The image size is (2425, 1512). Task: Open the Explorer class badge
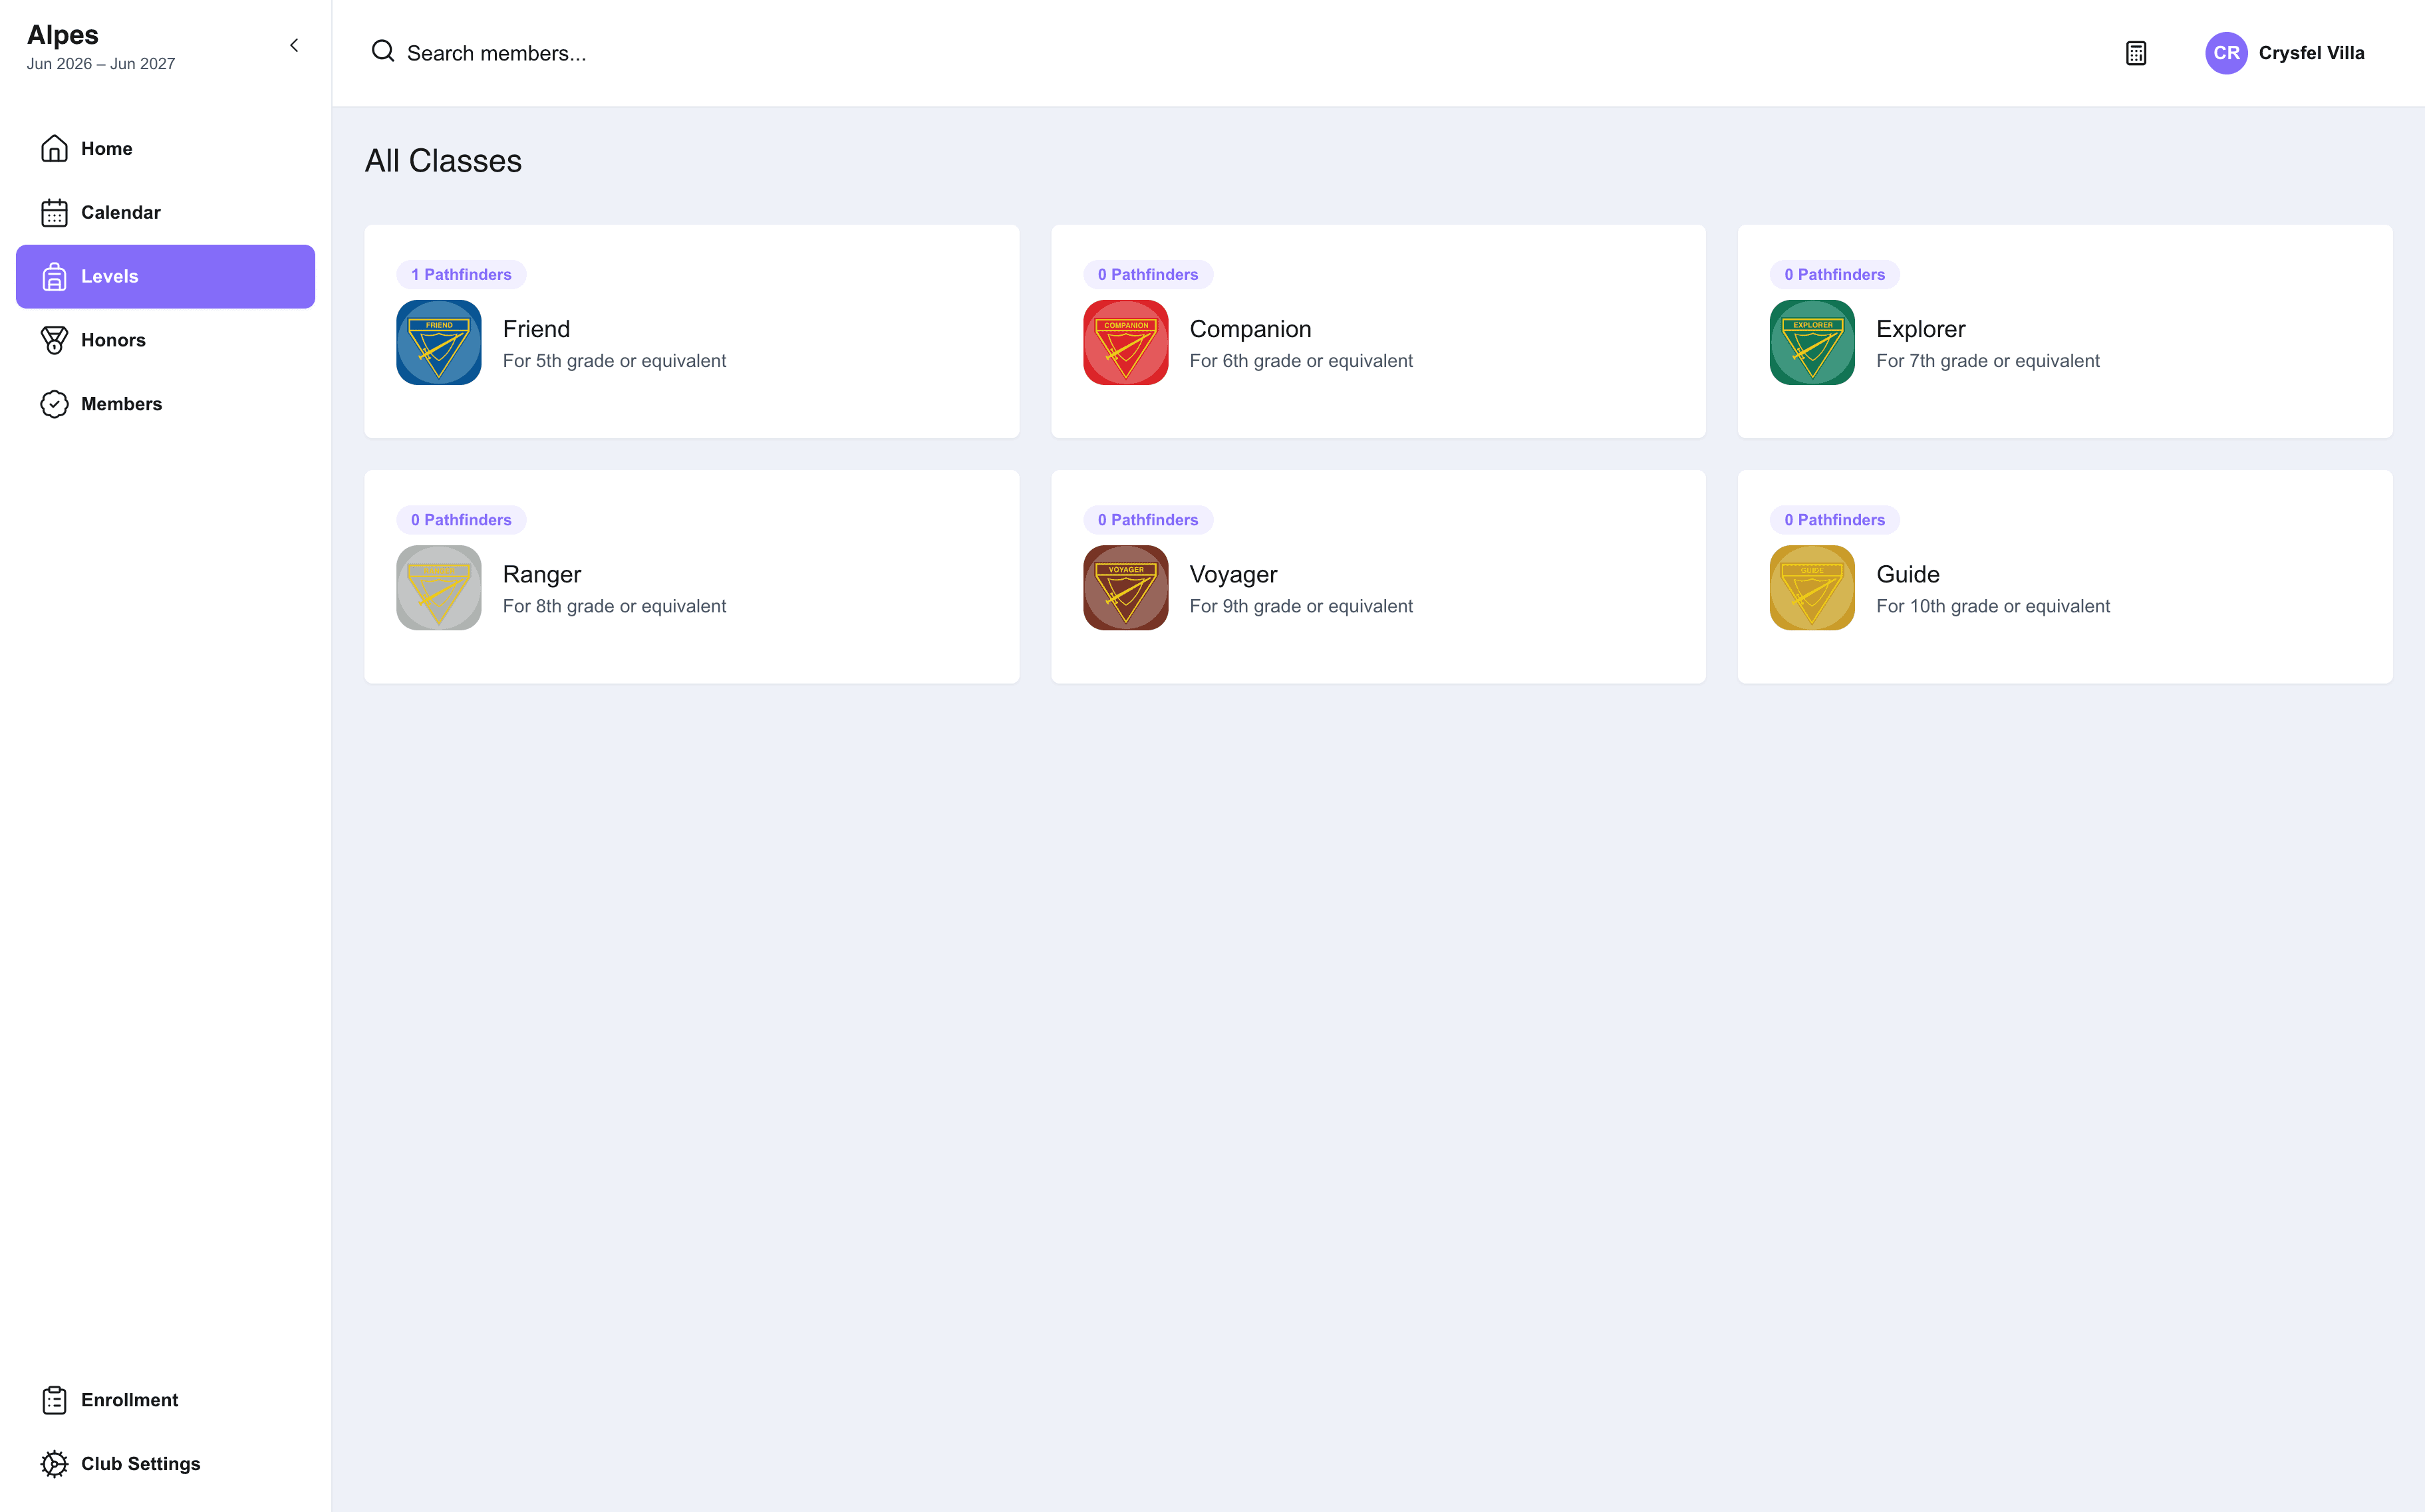1812,342
